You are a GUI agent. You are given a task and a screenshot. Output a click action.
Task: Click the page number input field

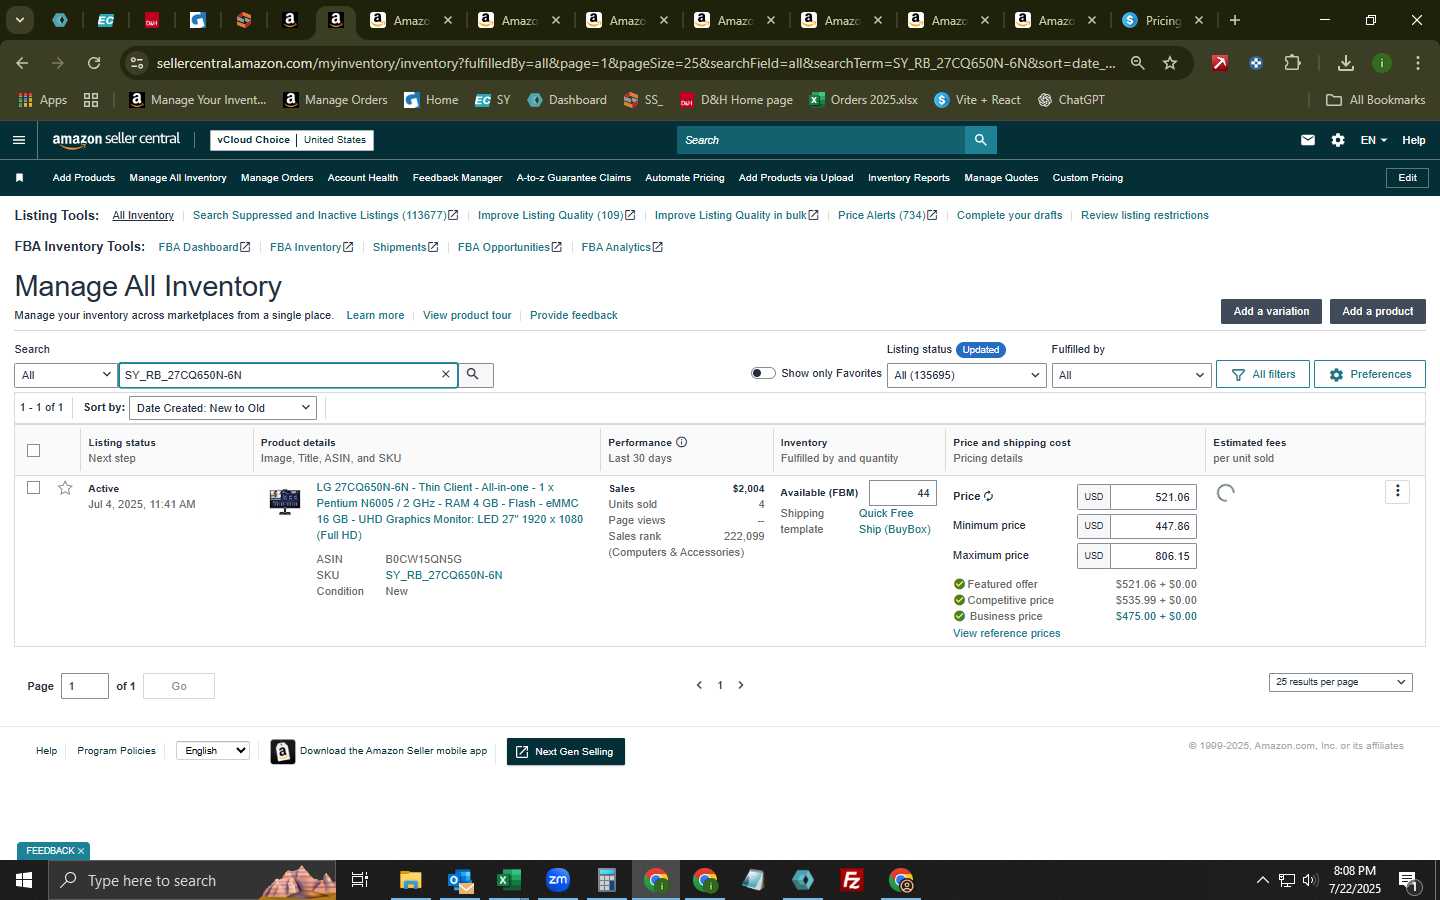click(85, 686)
